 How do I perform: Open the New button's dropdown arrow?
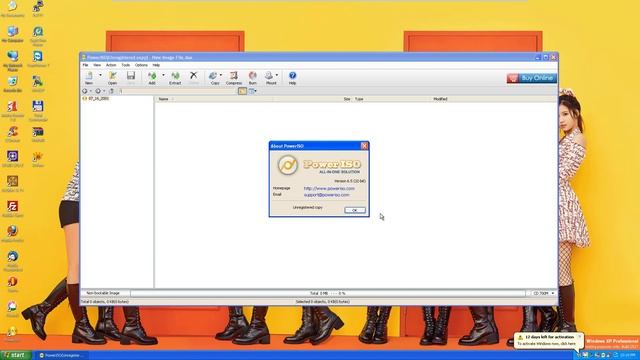[100, 76]
